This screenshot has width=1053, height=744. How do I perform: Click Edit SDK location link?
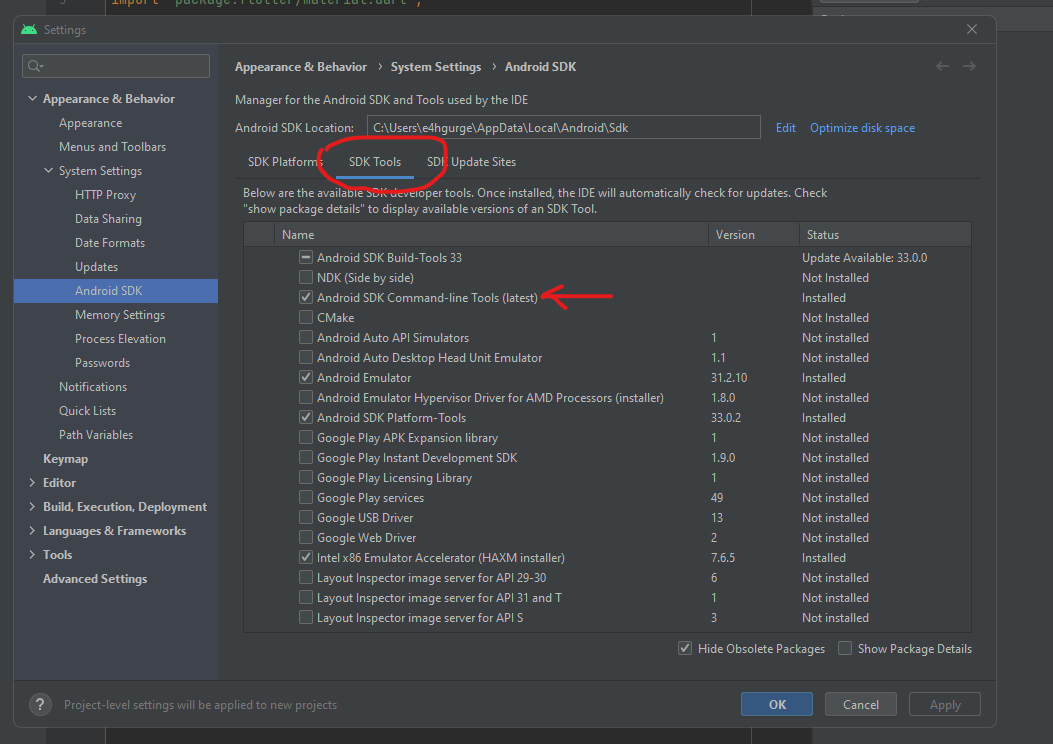(785, 128)
